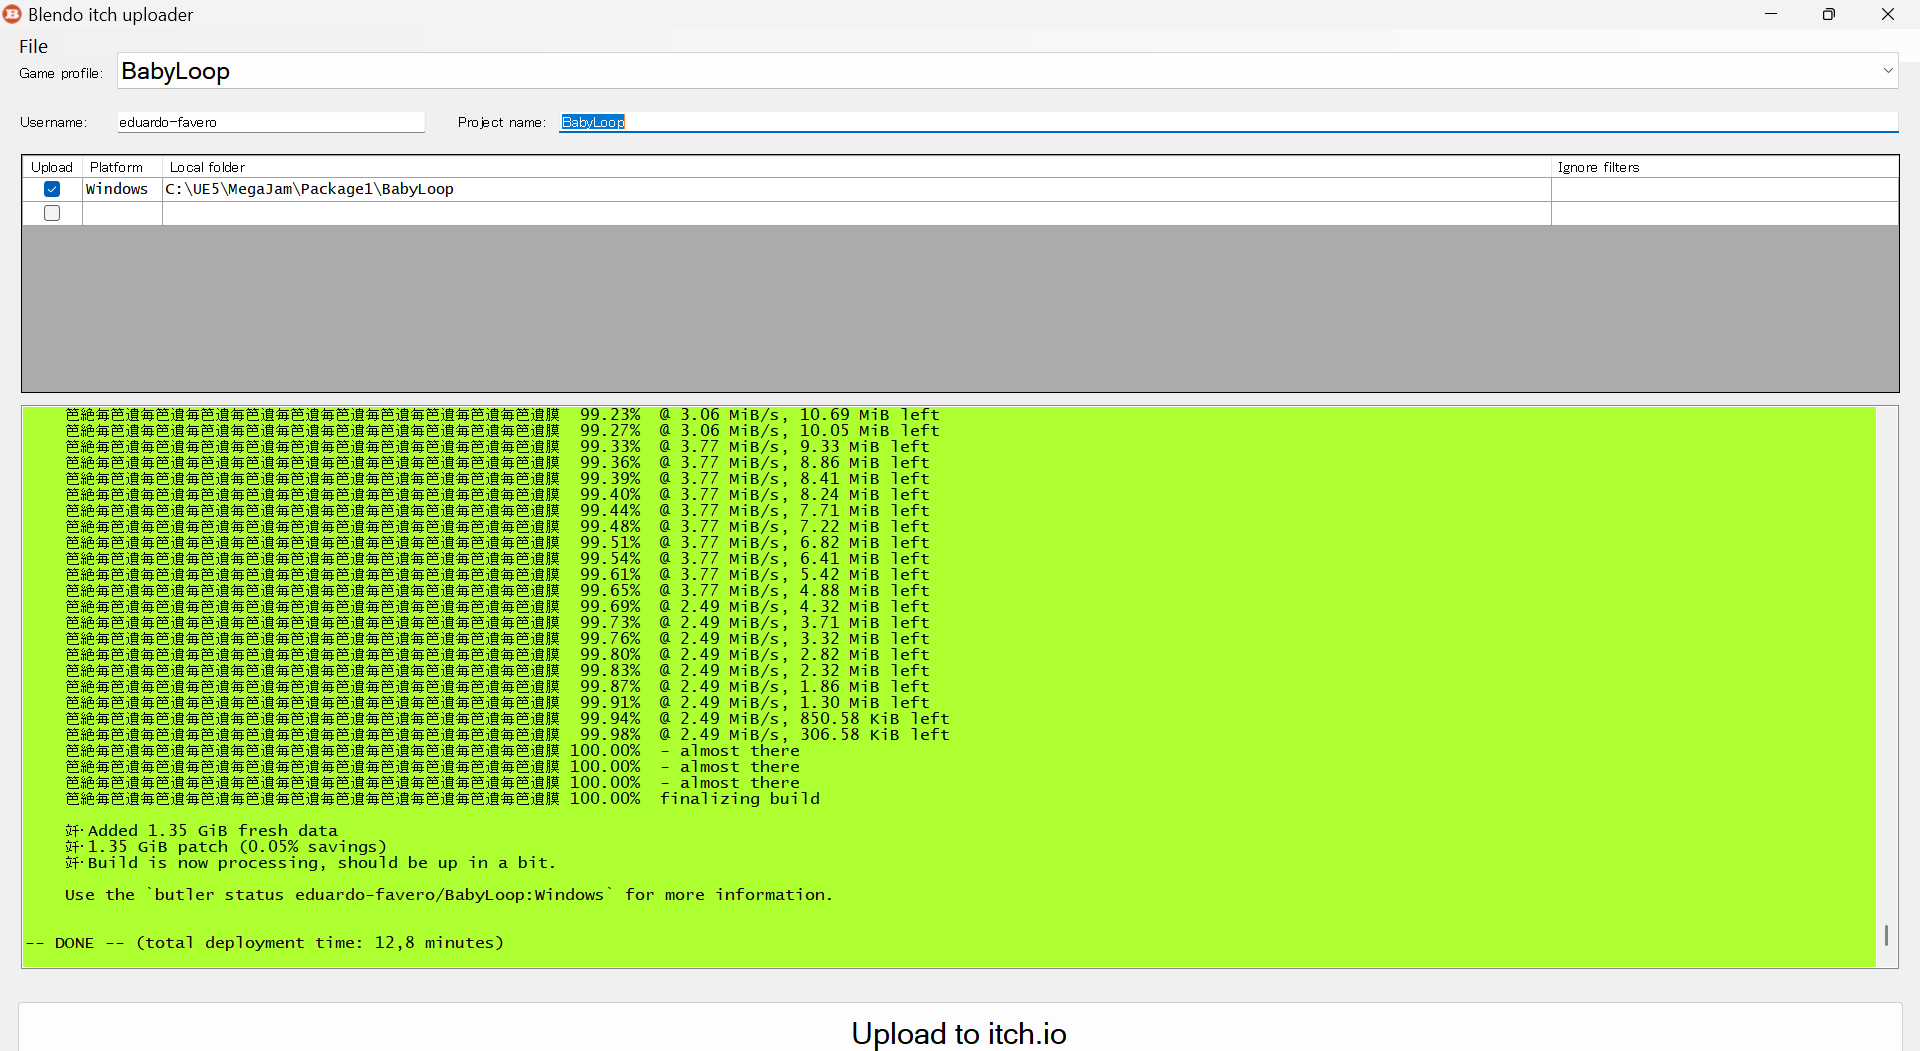Click the output log scrollbar thumb
1920x1051 pixels.
(1886, 935)
